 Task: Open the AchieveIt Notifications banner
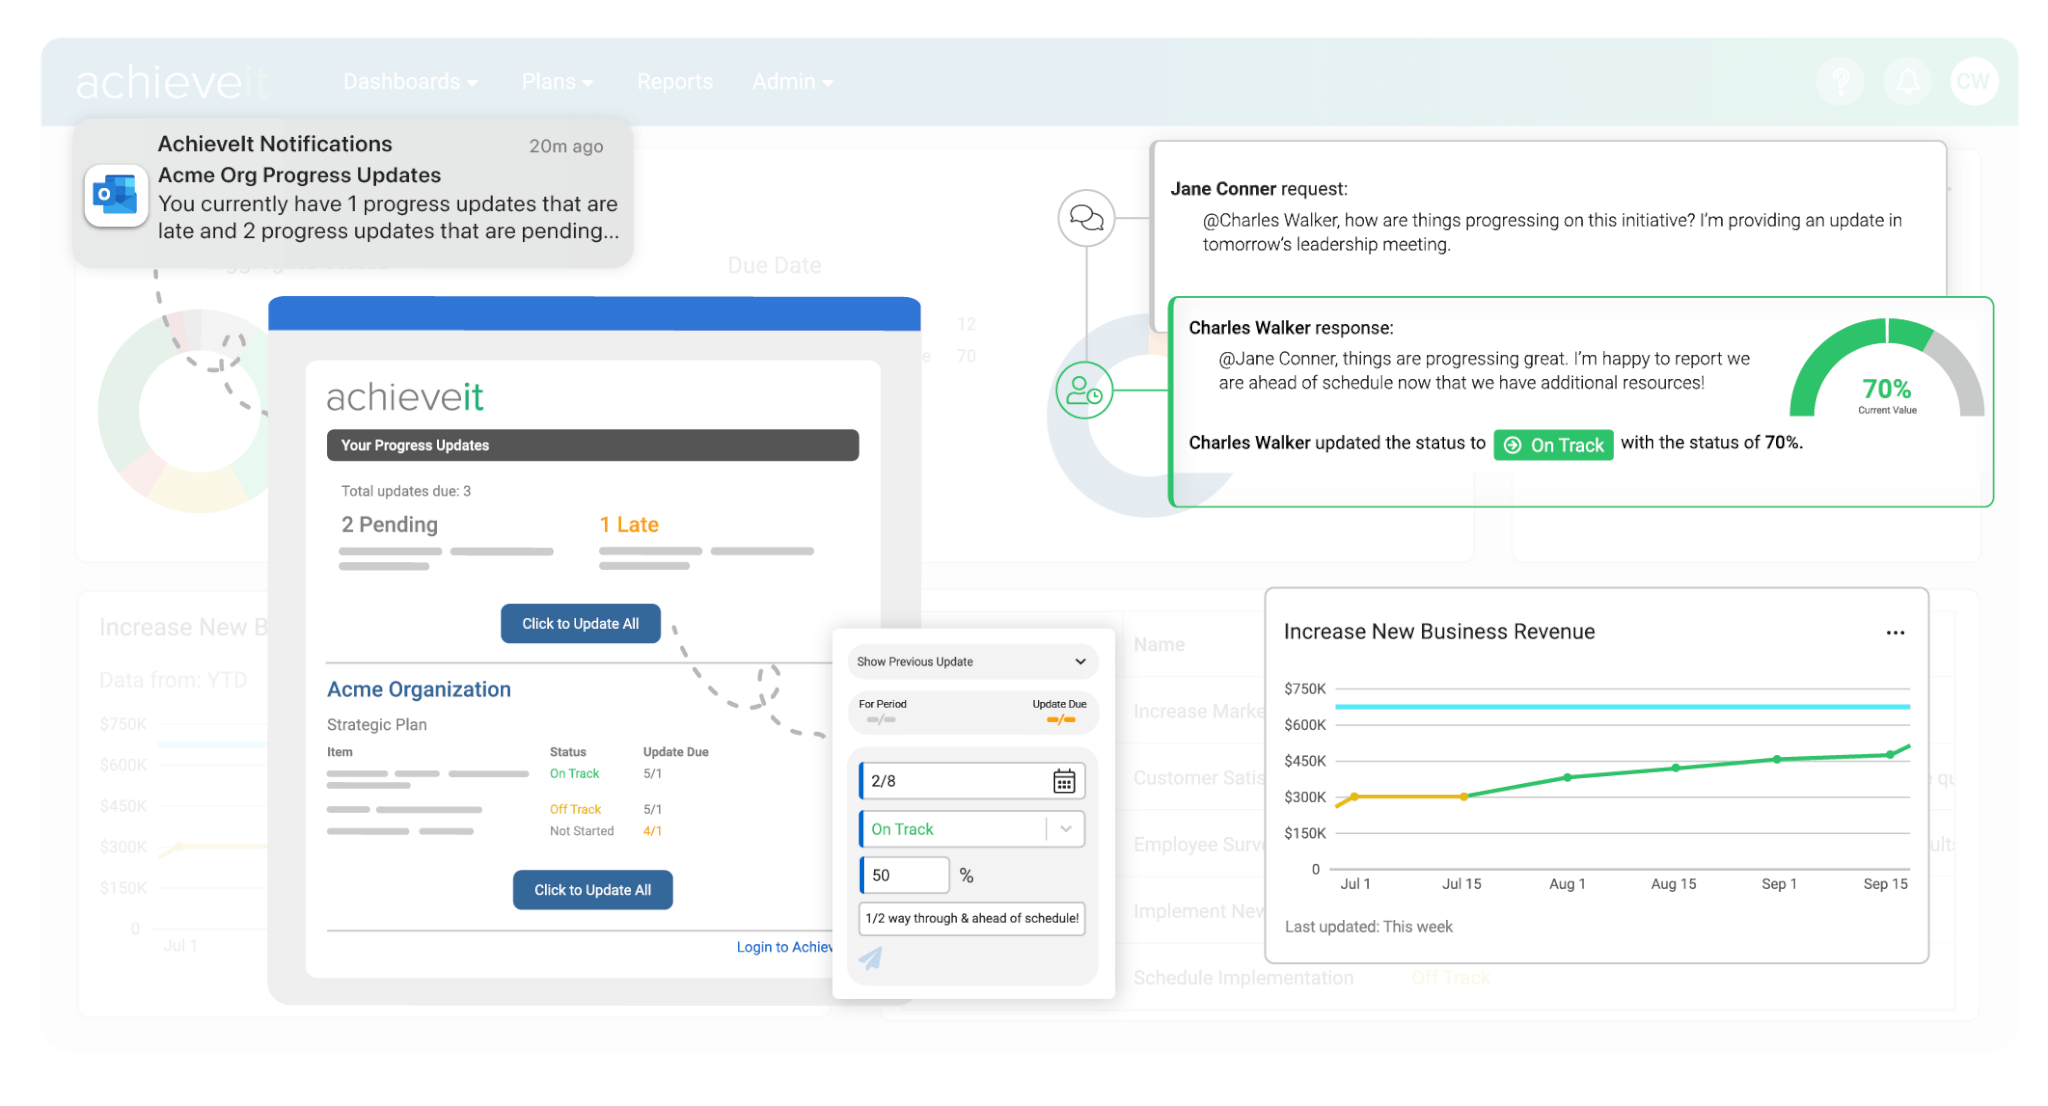click(353, 192)
